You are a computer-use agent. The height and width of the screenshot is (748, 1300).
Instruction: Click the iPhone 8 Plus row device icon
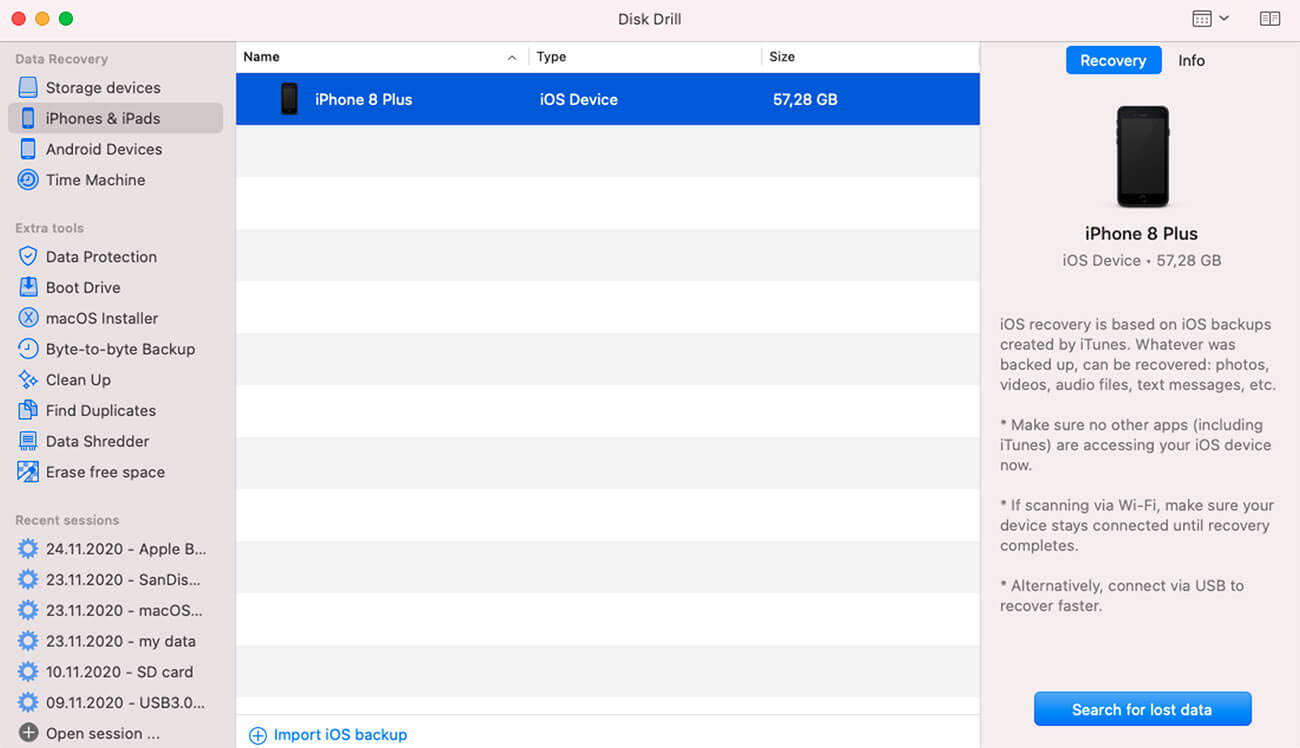coord(289,99)
